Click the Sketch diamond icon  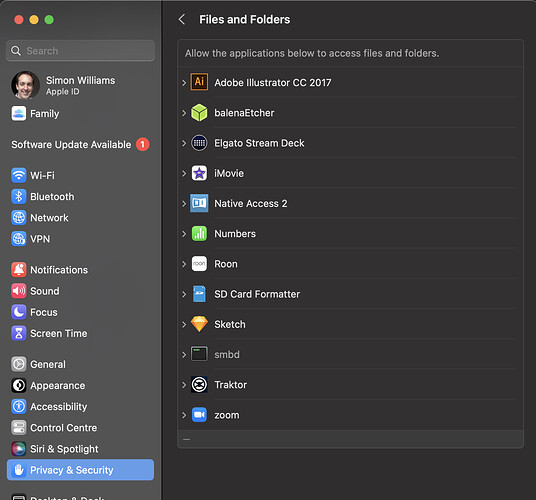[199, 324]
